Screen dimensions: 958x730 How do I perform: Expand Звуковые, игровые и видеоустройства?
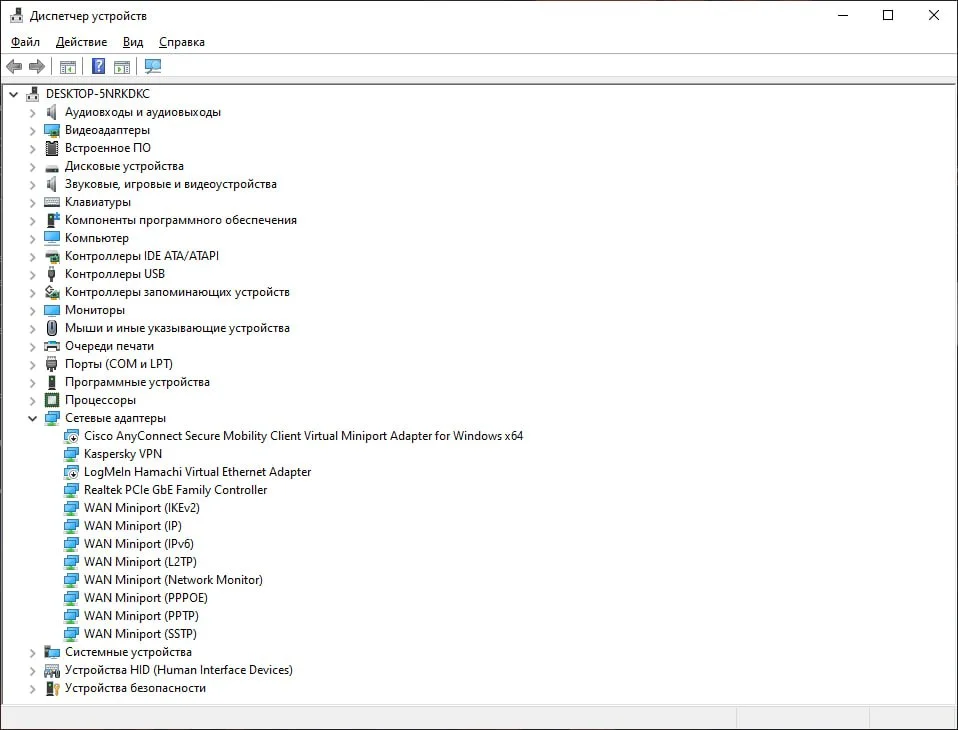(x=32, y=184)
